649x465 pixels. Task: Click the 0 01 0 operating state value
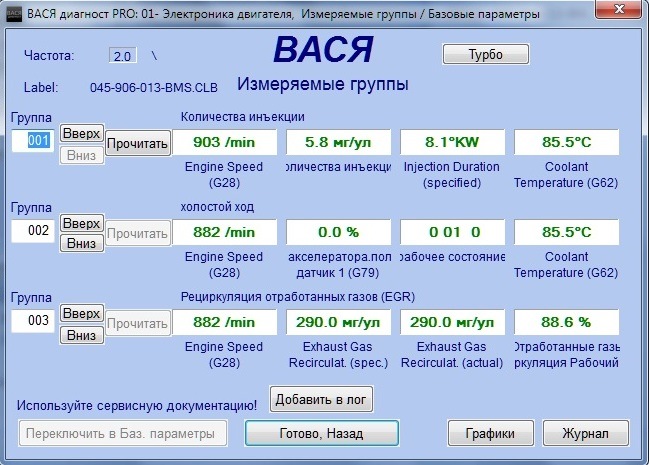452,232
